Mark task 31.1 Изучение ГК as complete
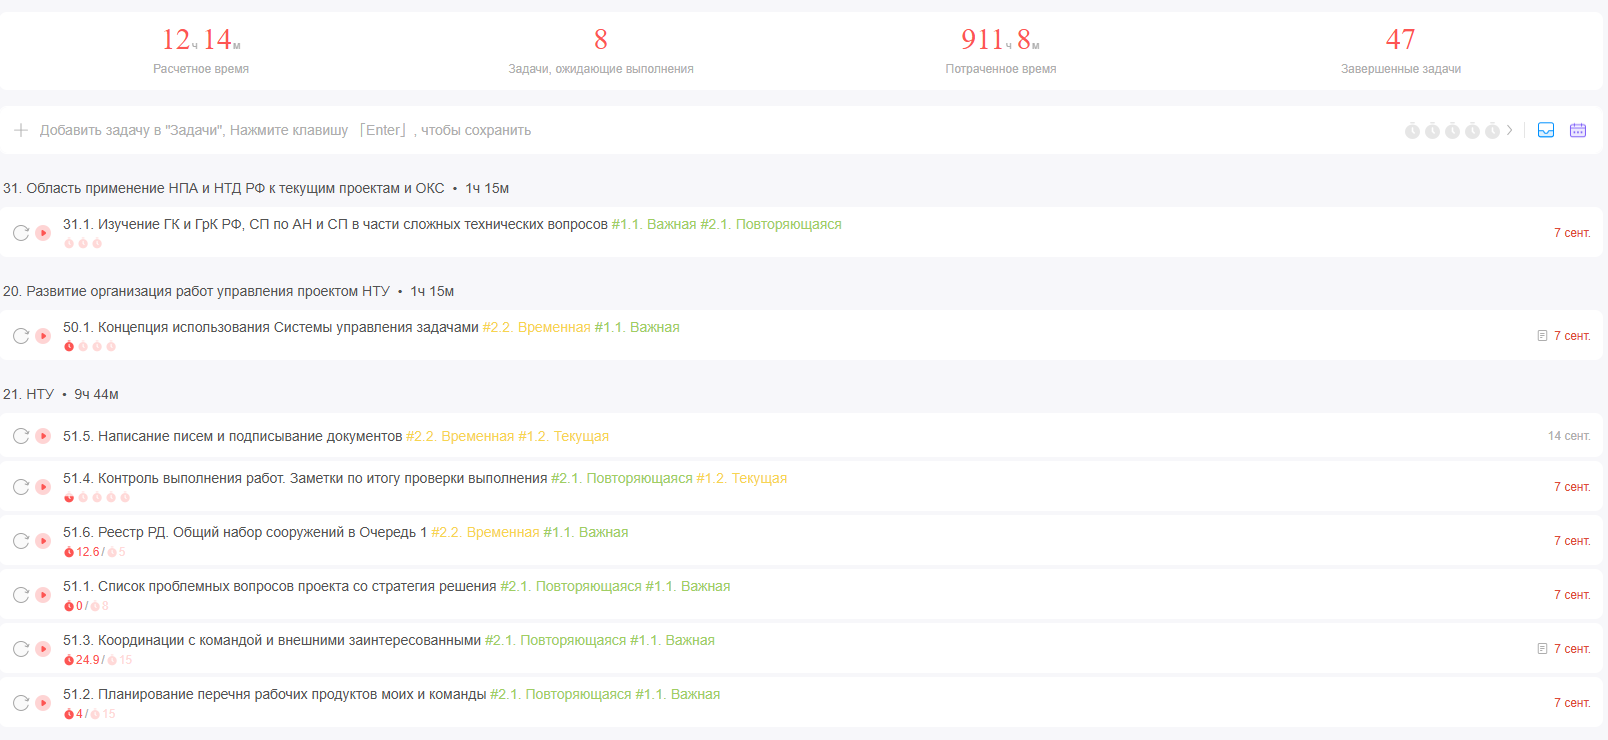This screenshot has height=740, width=1608. 21,233
